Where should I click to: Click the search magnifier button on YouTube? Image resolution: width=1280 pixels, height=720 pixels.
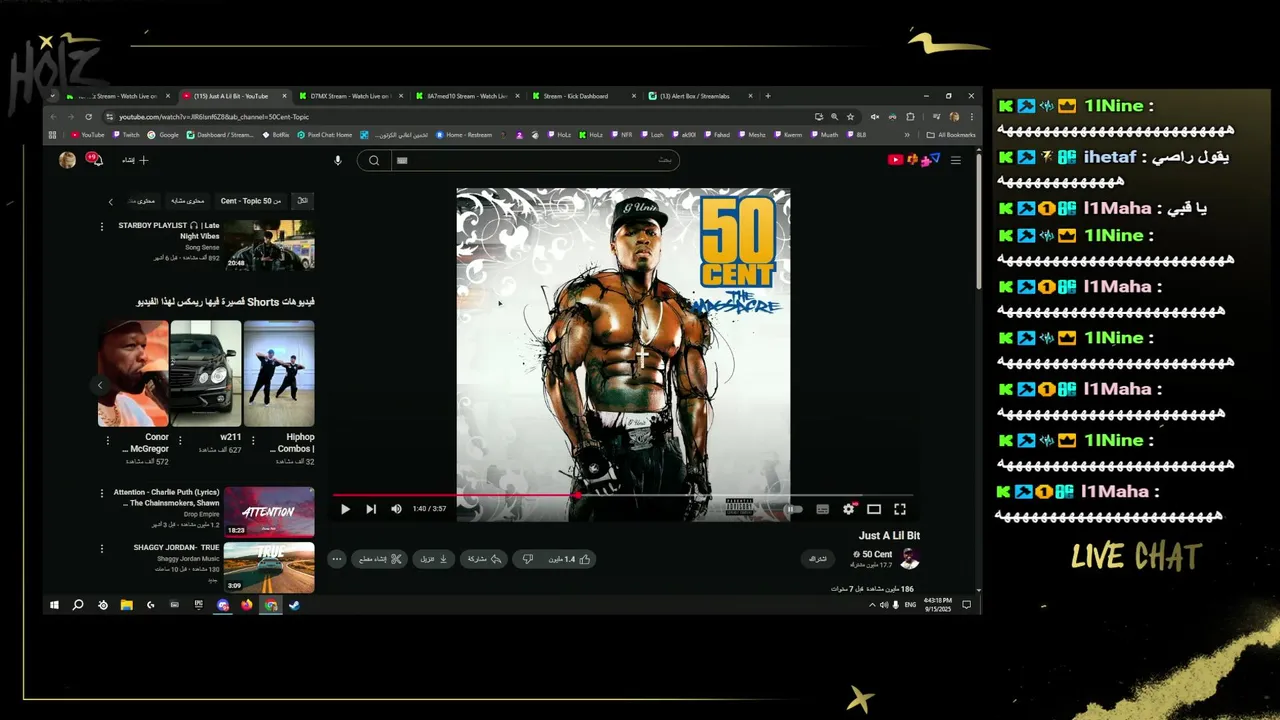374,160
